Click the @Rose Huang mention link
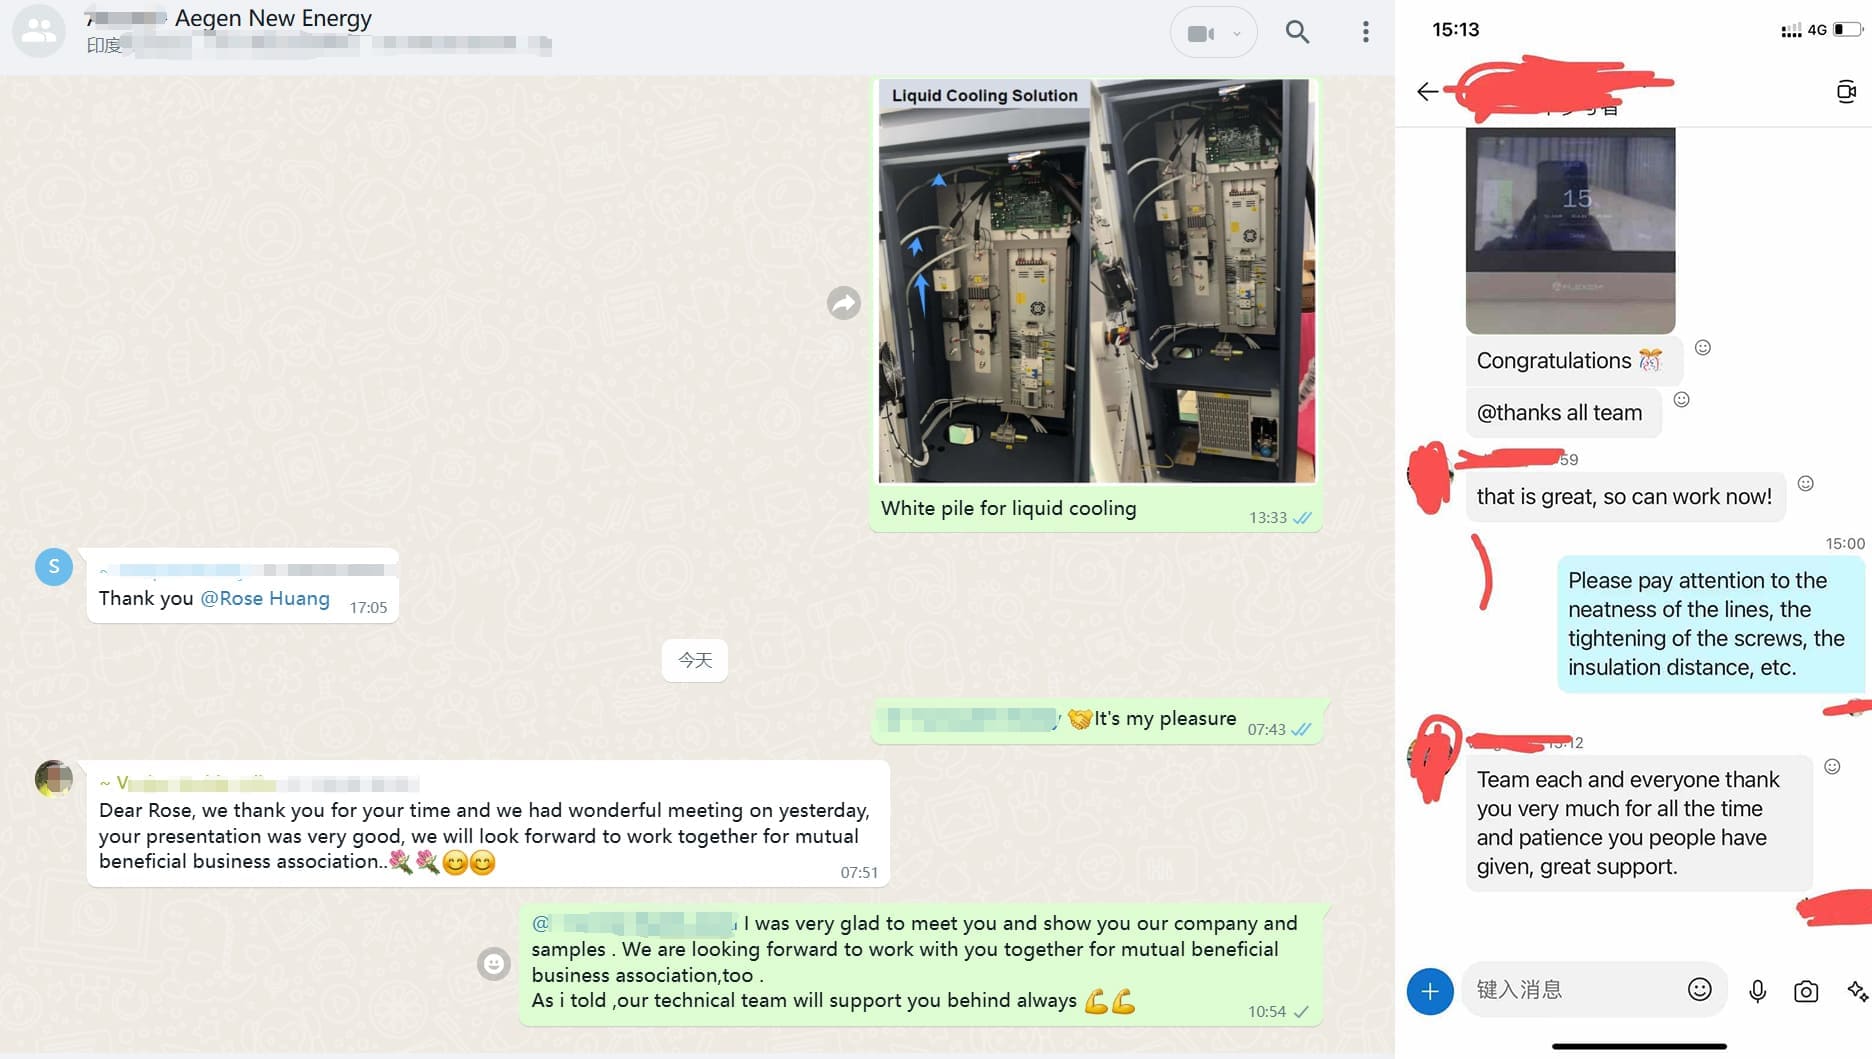This screenshot has height=1059, width=1872. click(x=265, y=598)
